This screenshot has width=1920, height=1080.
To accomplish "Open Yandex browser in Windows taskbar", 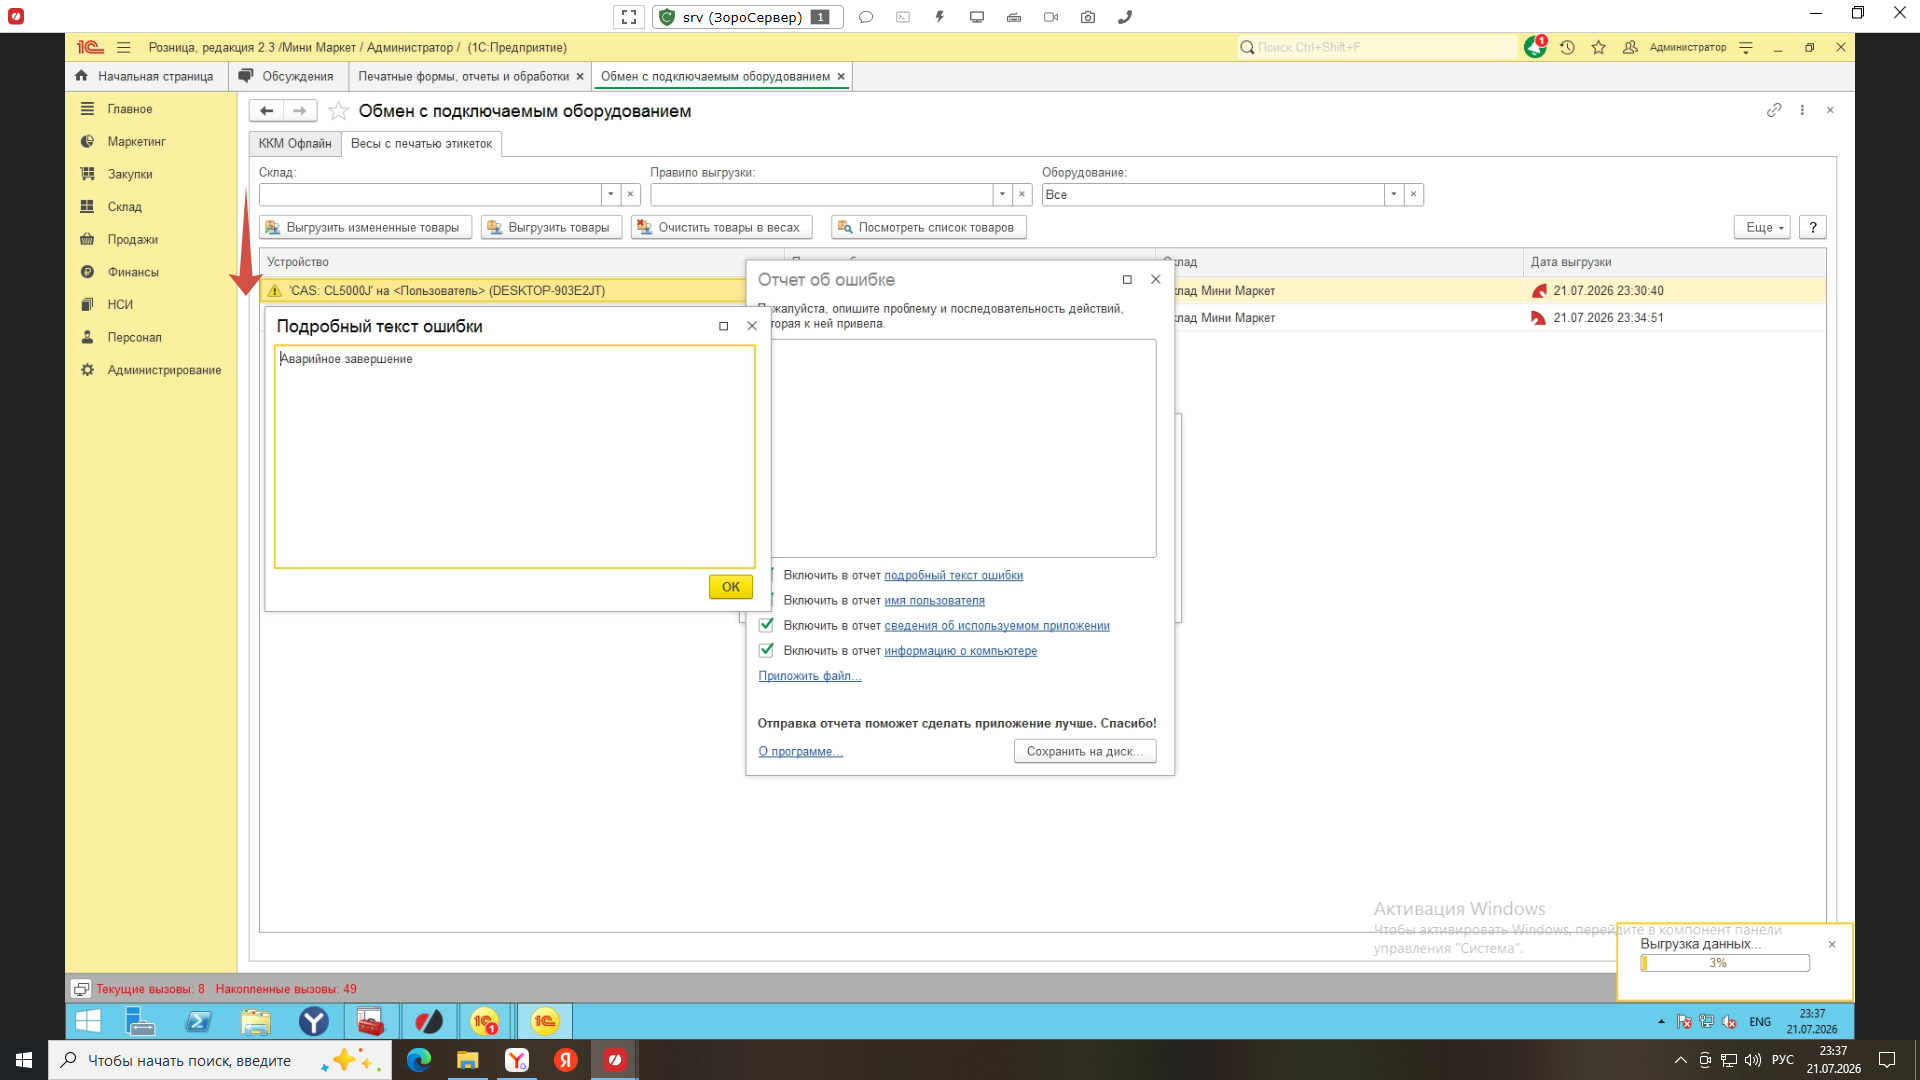I will tap(517, 1060).
